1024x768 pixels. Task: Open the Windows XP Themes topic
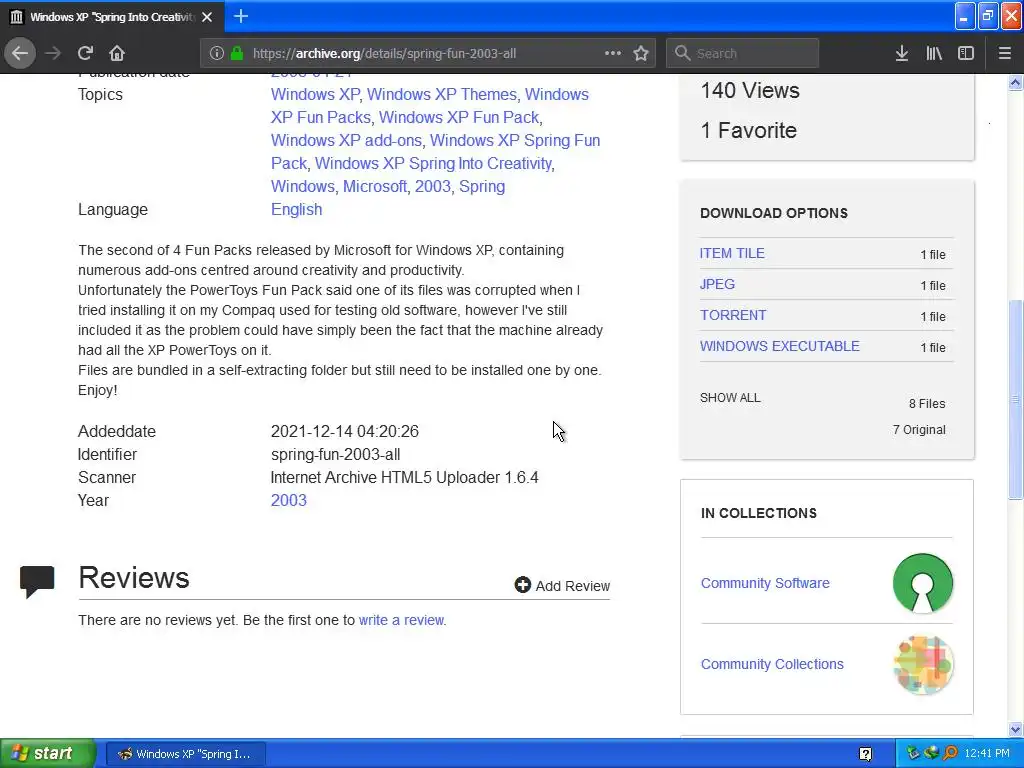pyautogui.click(x=441, y=94)
